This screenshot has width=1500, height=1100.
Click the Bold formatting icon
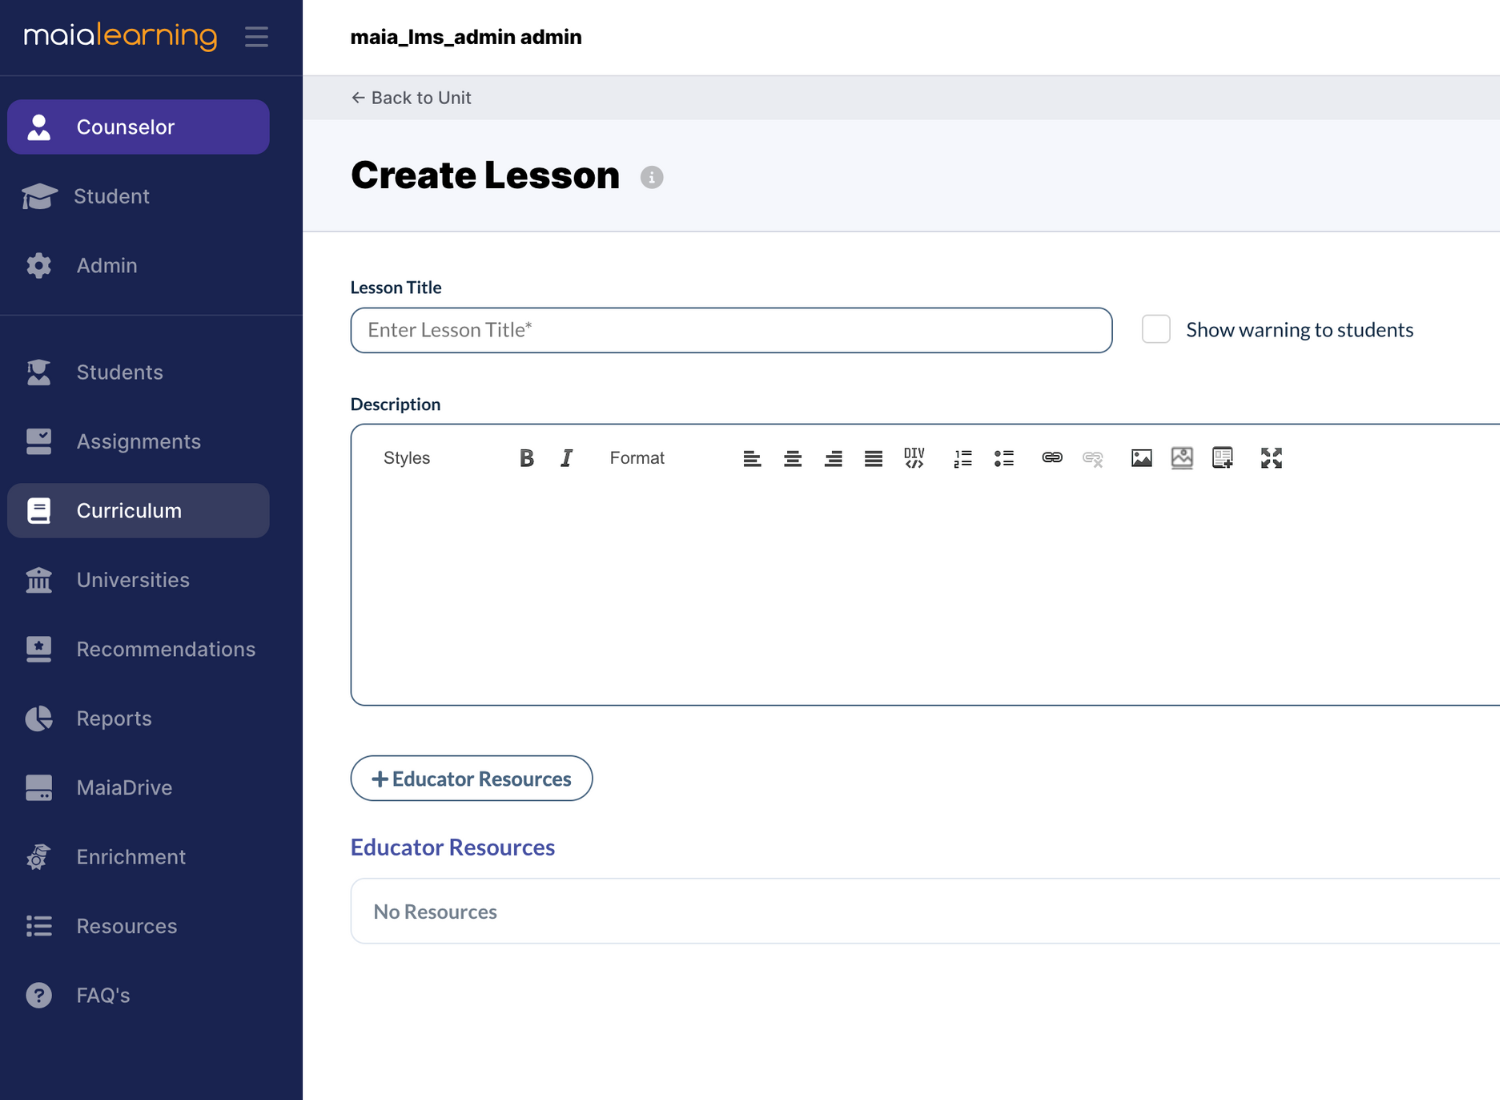(x=526, y=458)
